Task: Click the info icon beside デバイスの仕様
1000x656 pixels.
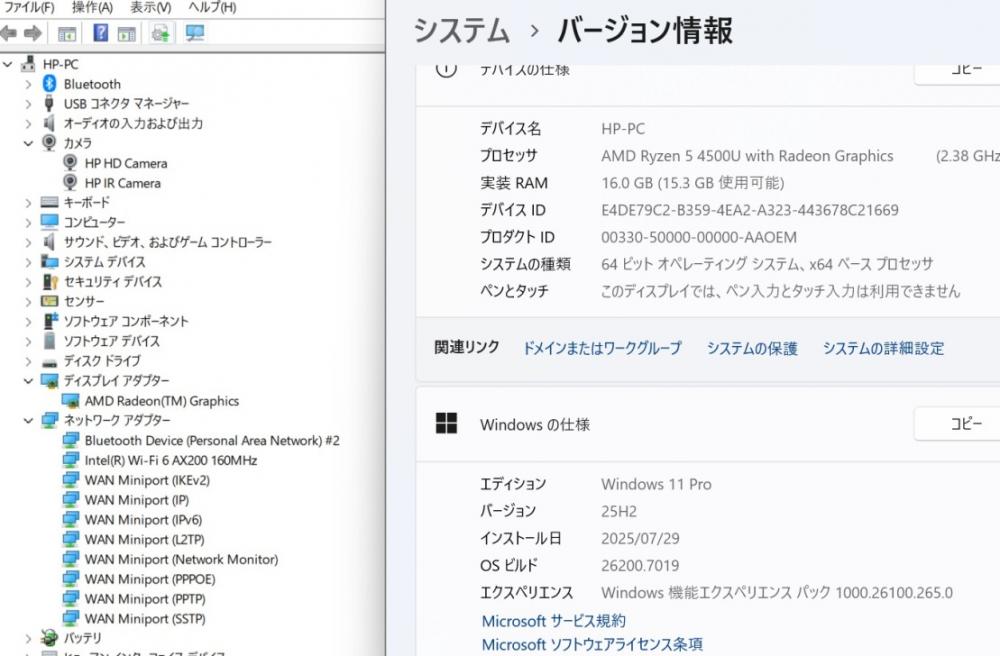Action: click(x=446, y=68)
